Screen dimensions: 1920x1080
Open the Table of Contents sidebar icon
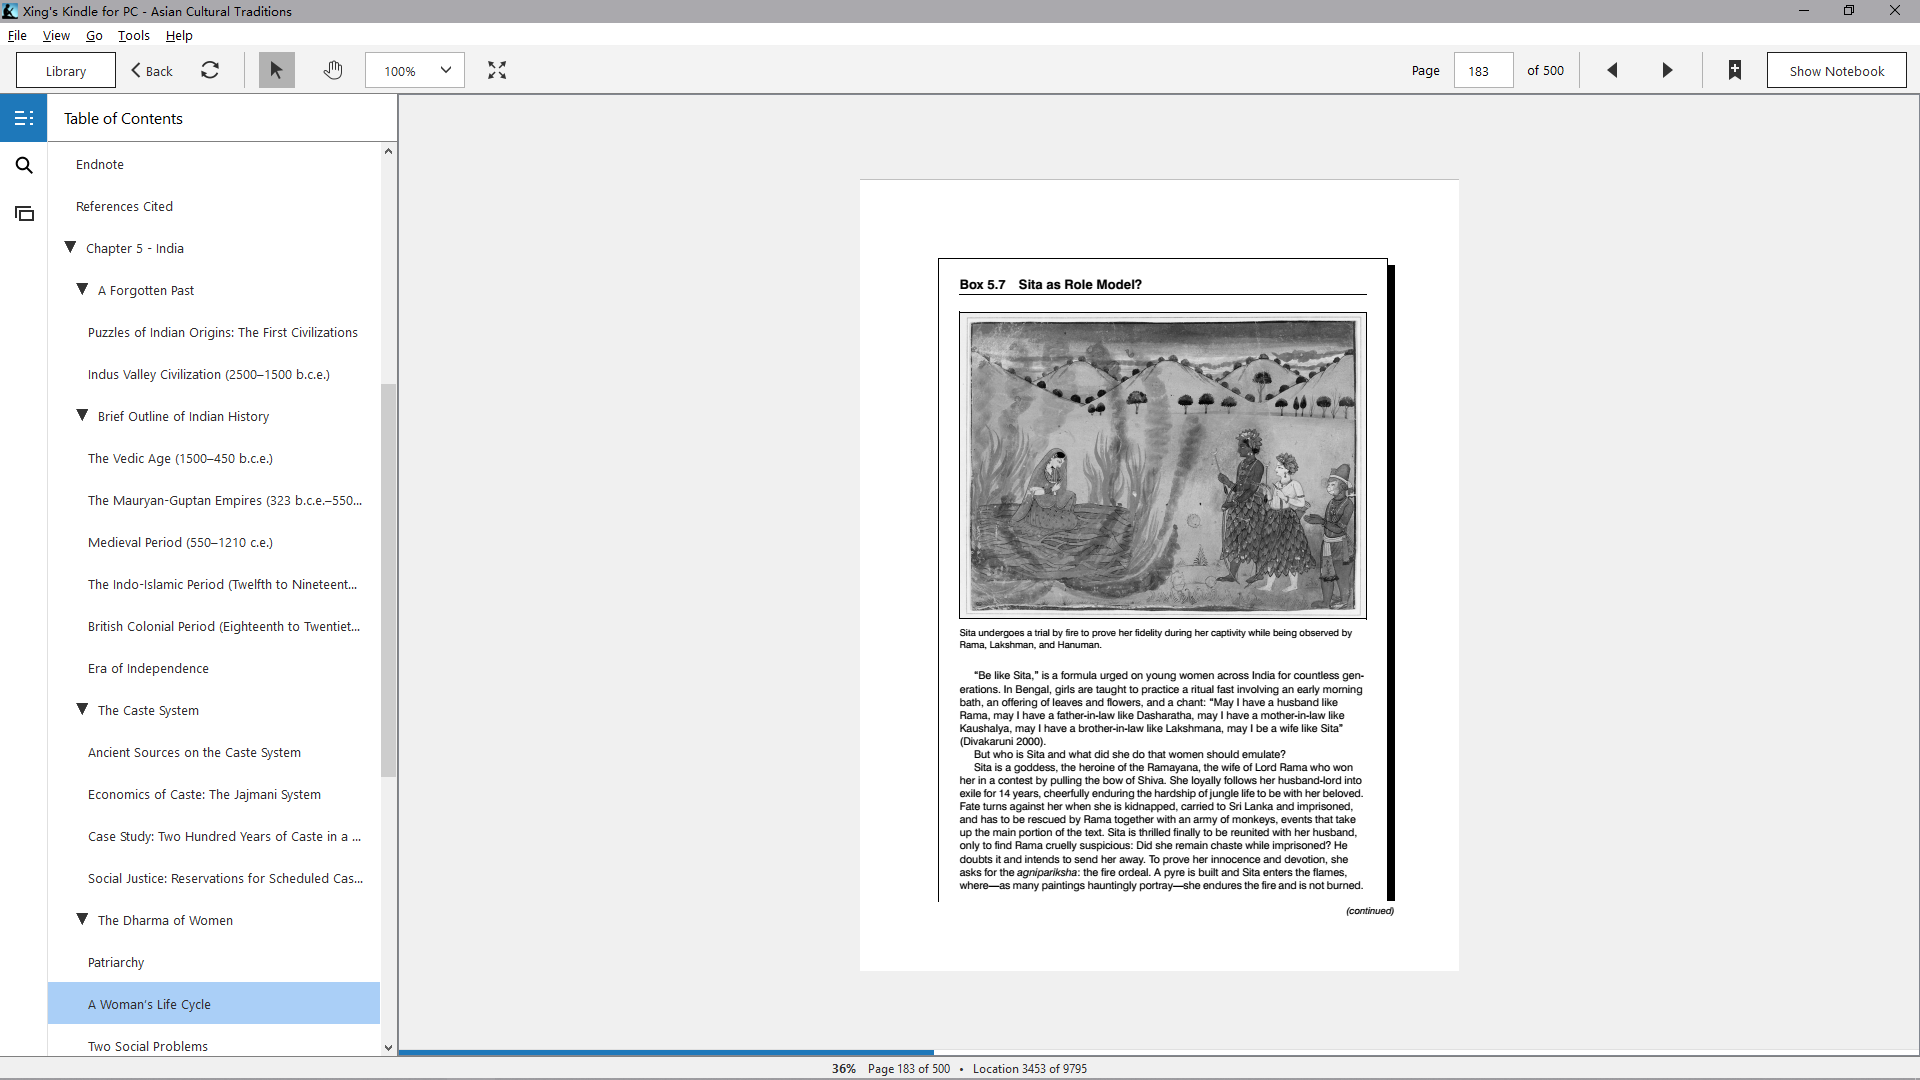[24, 118]
